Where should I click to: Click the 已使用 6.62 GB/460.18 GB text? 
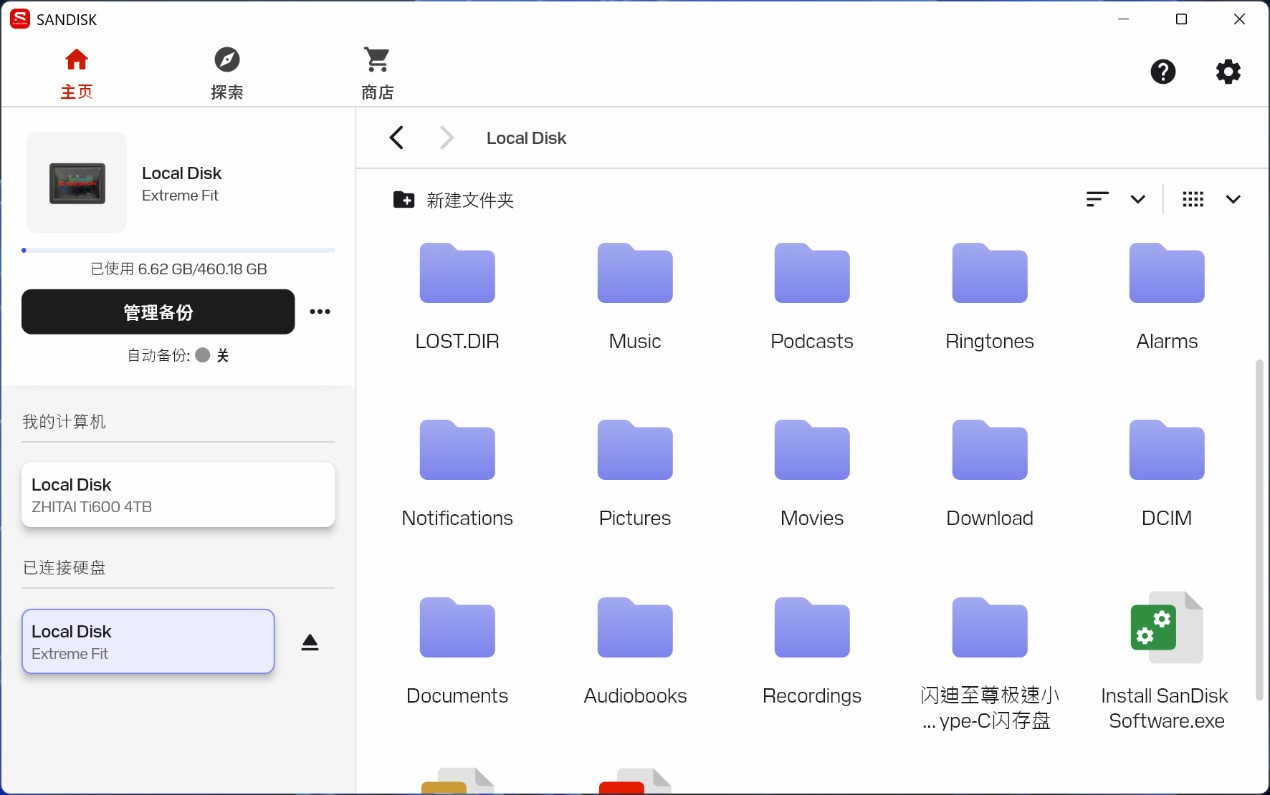coord(178,269)
